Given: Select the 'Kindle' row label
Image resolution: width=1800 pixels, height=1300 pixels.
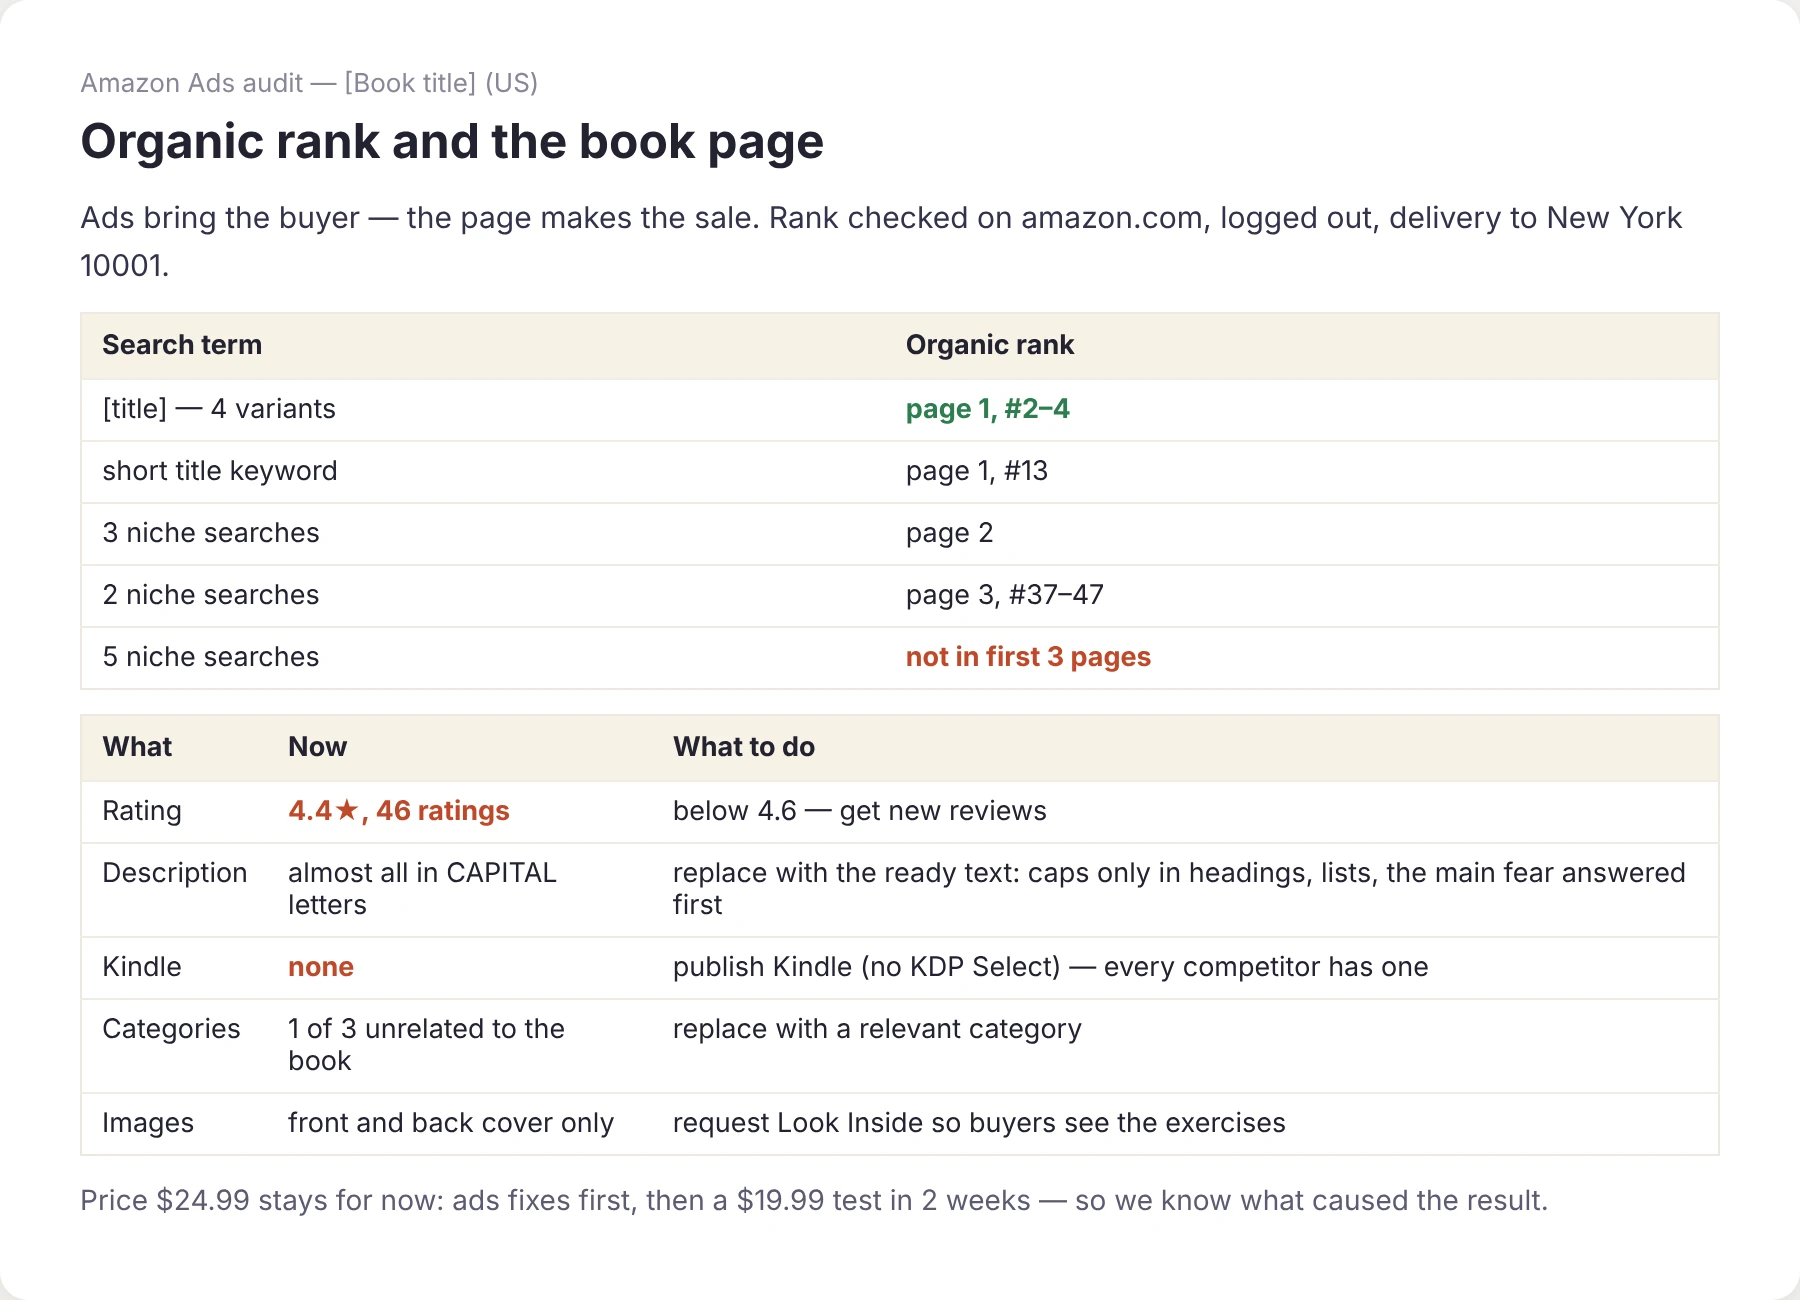Looking at the screenshot, I should (142, 967).
